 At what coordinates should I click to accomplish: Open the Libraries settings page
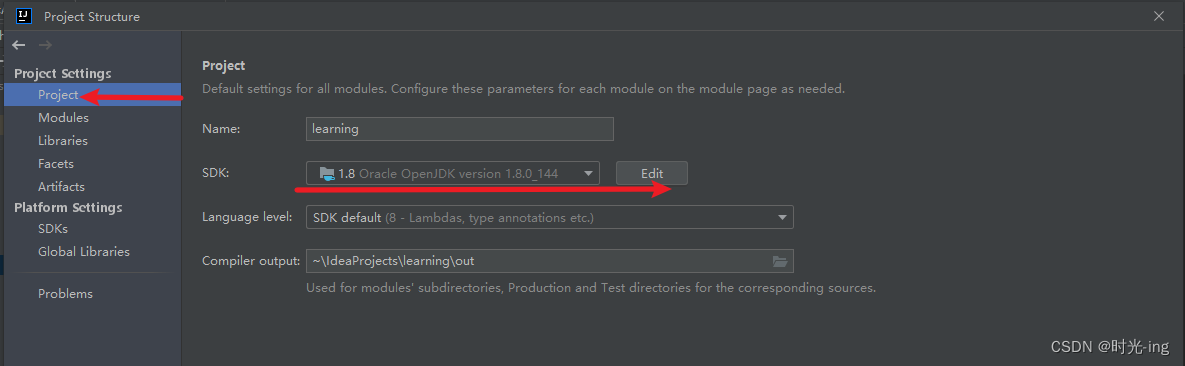pyautogui.click(x=63, y=141)
